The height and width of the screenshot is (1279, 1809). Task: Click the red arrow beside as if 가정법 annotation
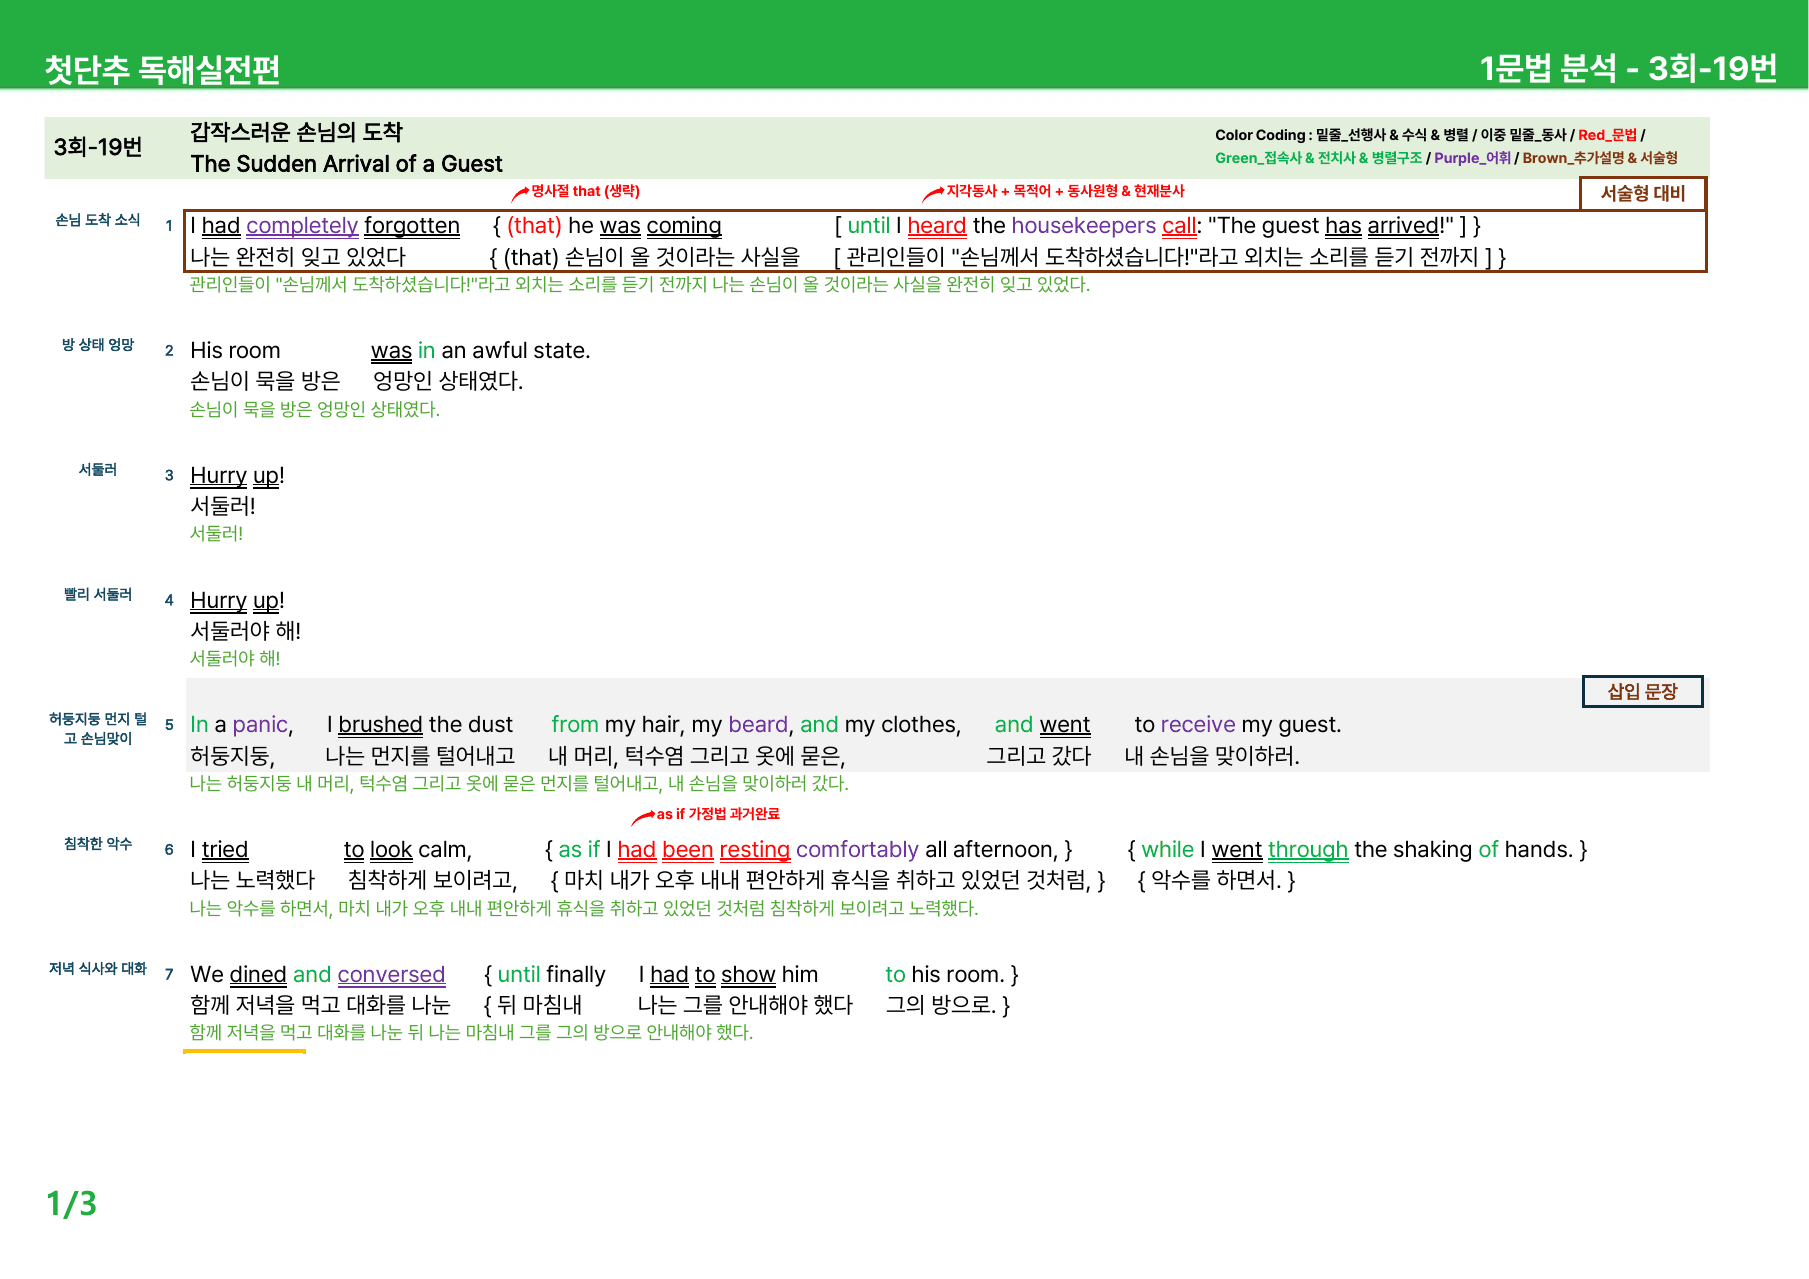(644, 817)
